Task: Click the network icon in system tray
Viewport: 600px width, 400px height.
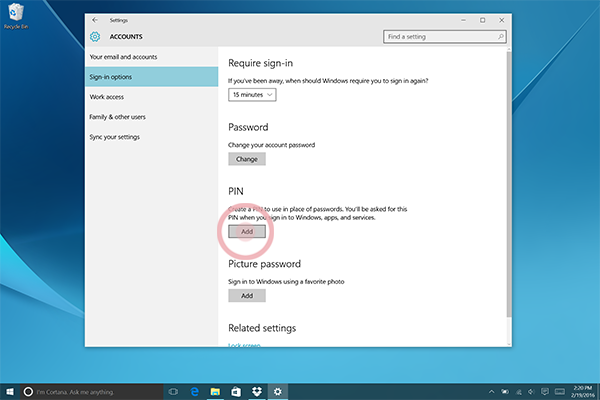Action: (519, 392)
